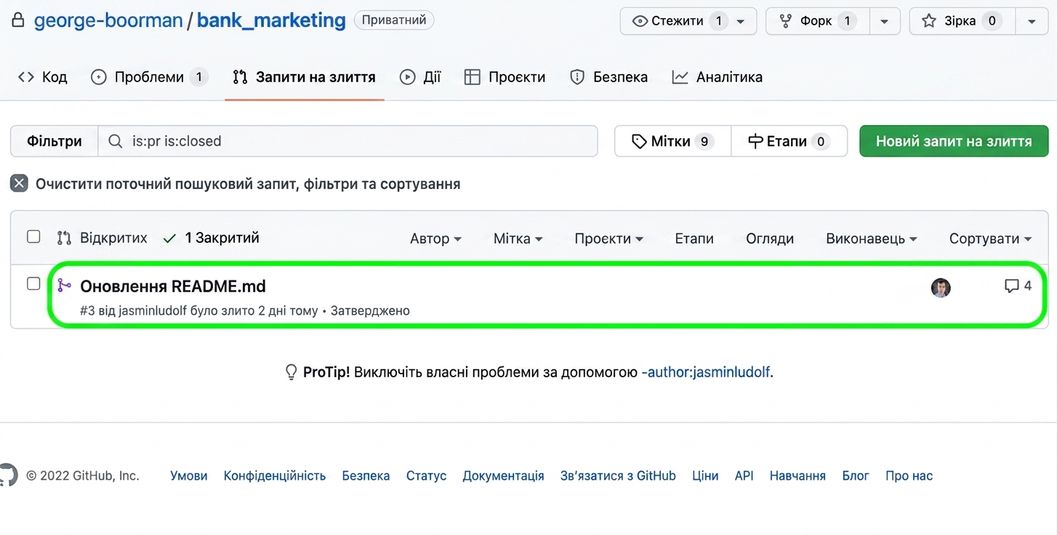The width and height of the screenshot is (1057, 535).
Task: Go to the Безпека tab
Action: point(609,77)
